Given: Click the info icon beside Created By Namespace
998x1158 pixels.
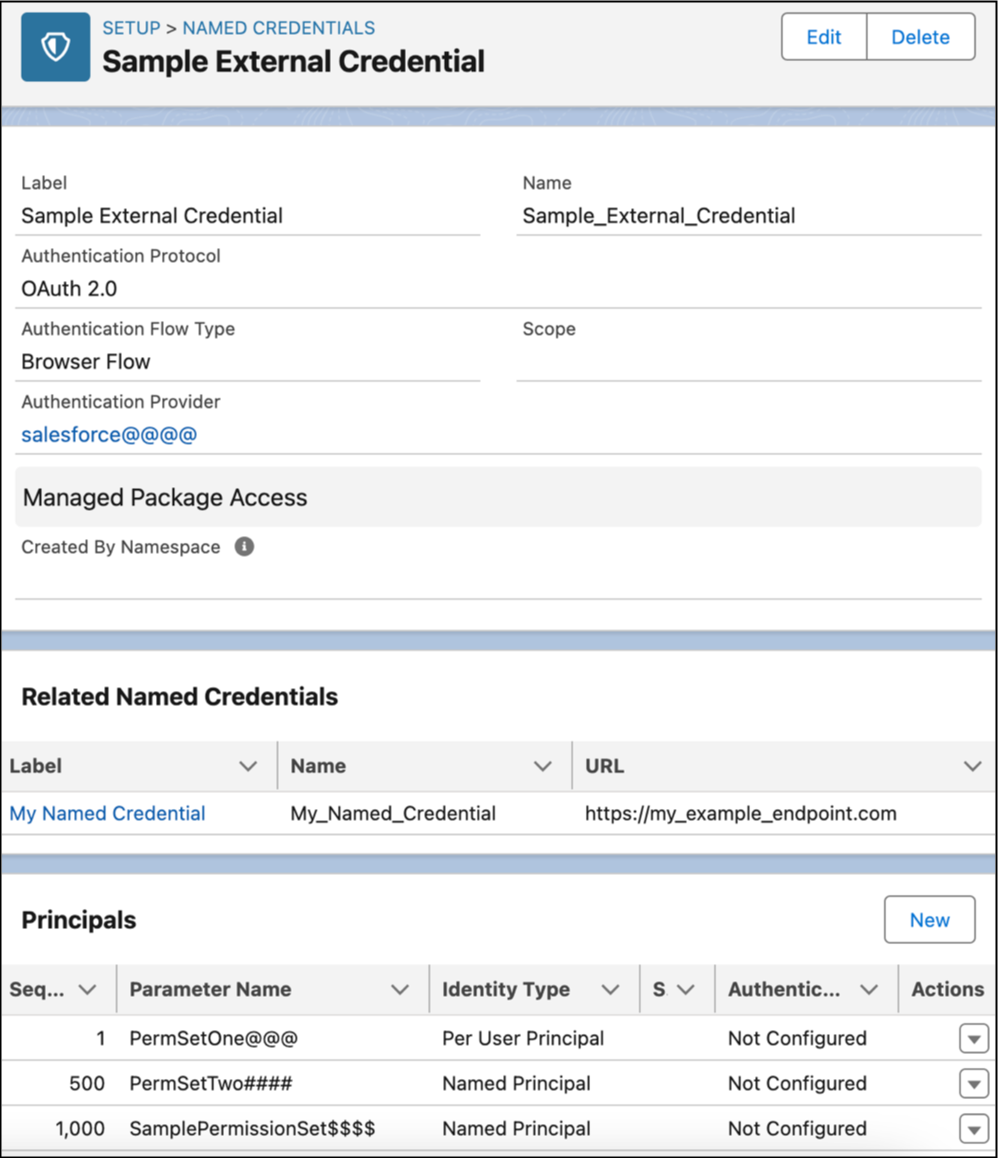Looking at the screenshot, I should pos(245,546).
